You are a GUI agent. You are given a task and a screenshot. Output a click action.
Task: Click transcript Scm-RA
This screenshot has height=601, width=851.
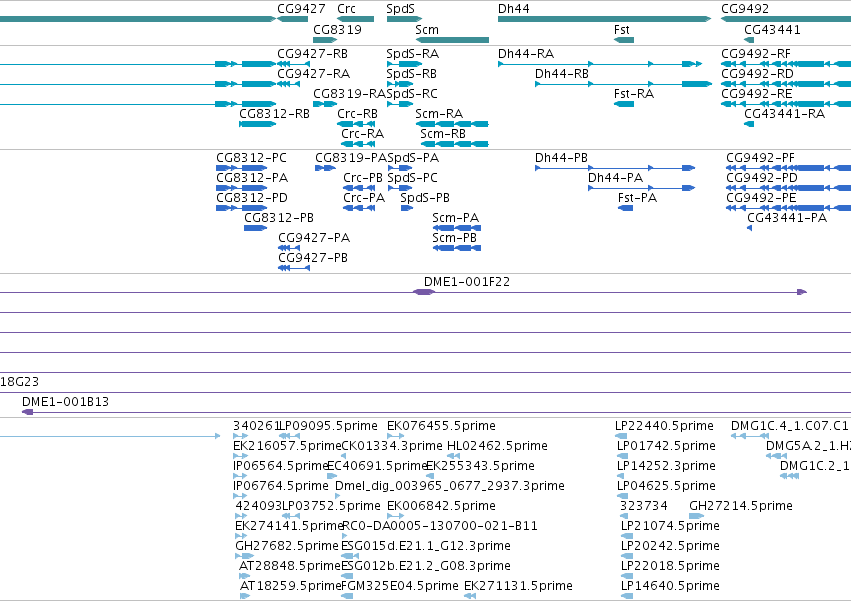(452, 124)
